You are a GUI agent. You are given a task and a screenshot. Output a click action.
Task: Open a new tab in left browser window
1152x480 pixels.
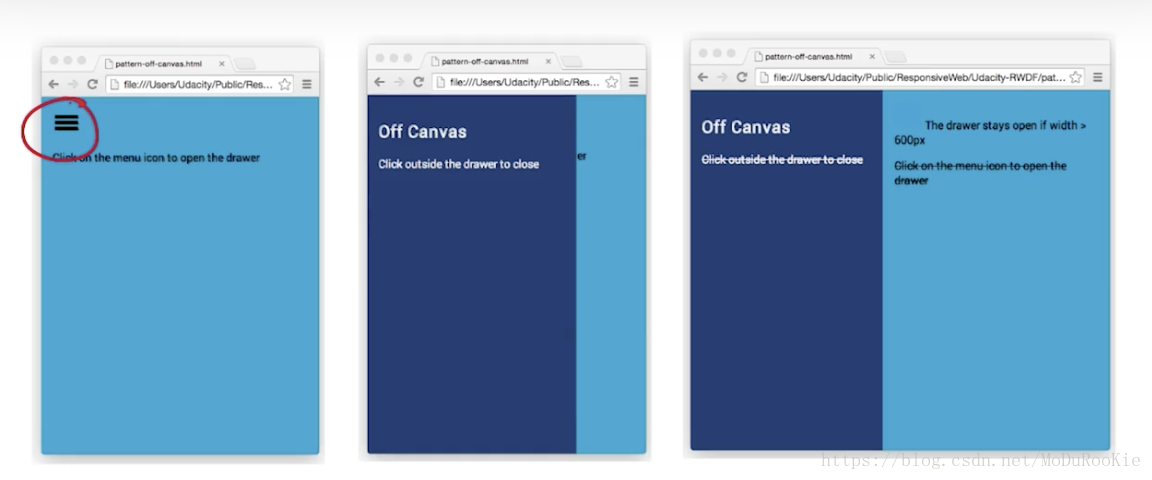coord(245,65)
